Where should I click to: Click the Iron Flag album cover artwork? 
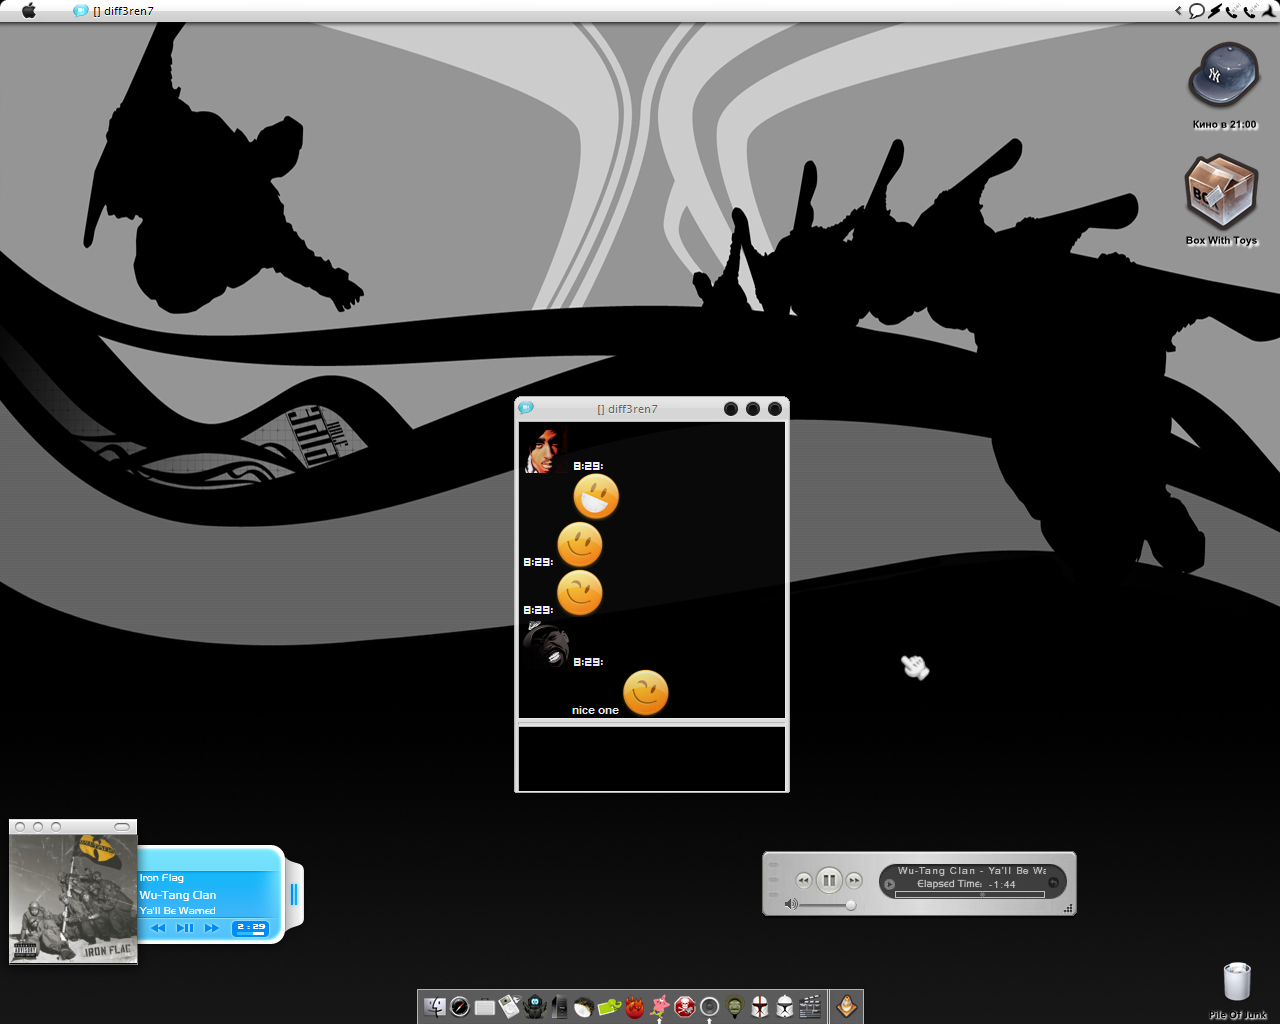[73, 898]
